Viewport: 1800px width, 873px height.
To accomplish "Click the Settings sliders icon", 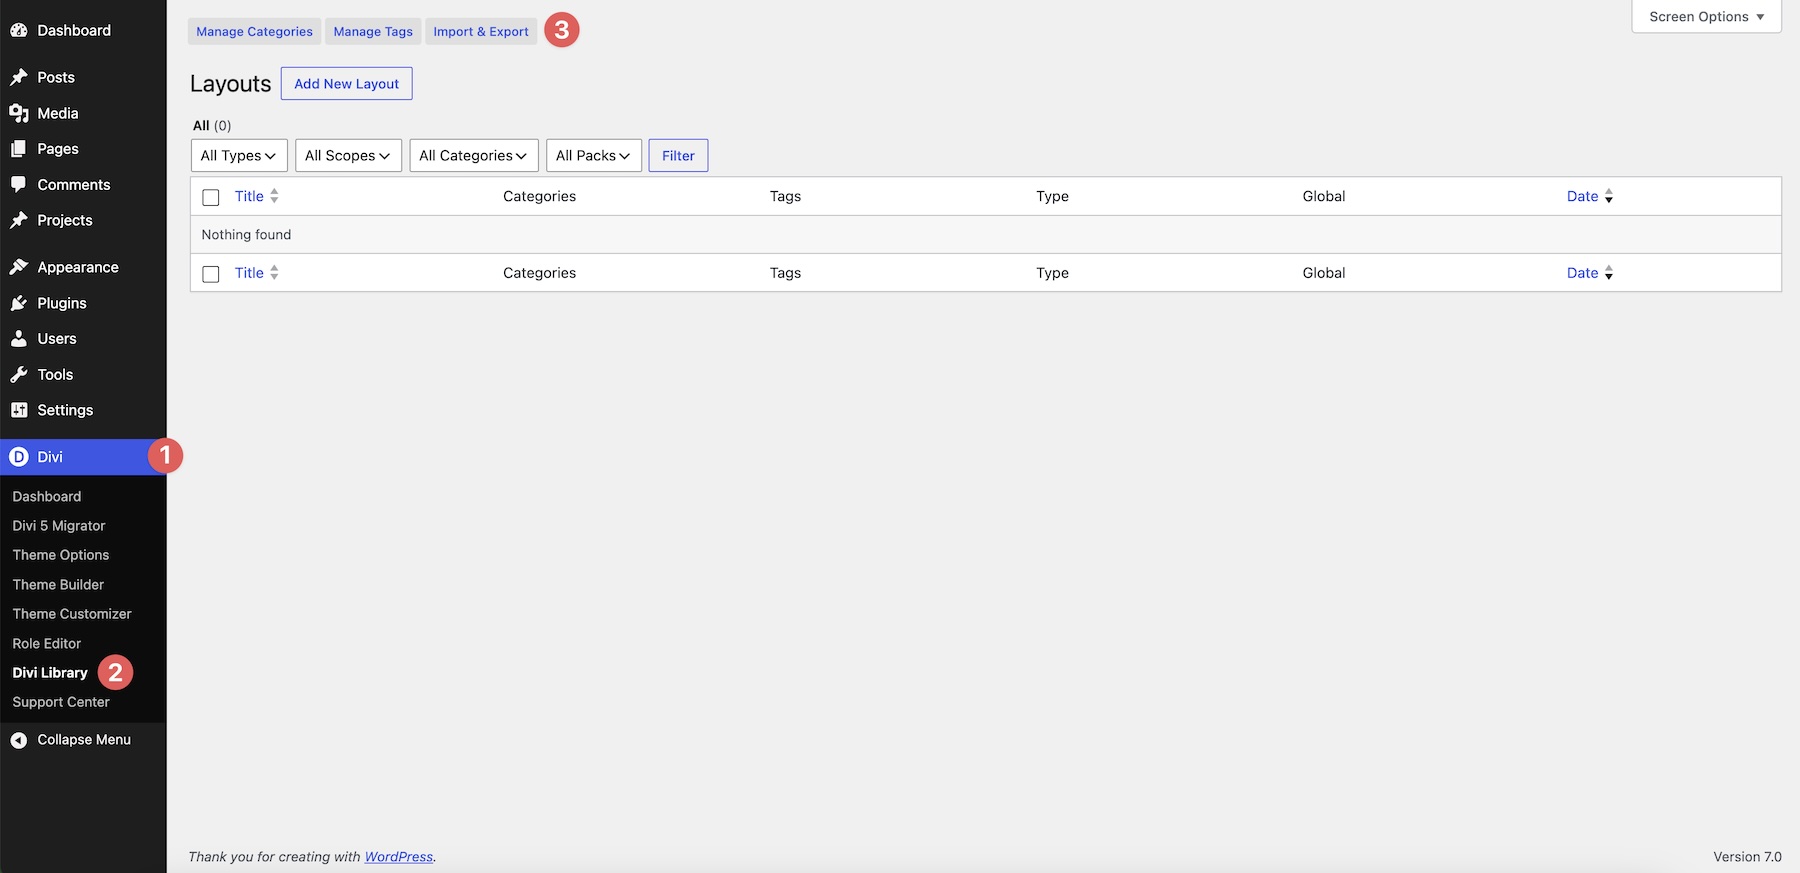I will coord(19,410).
